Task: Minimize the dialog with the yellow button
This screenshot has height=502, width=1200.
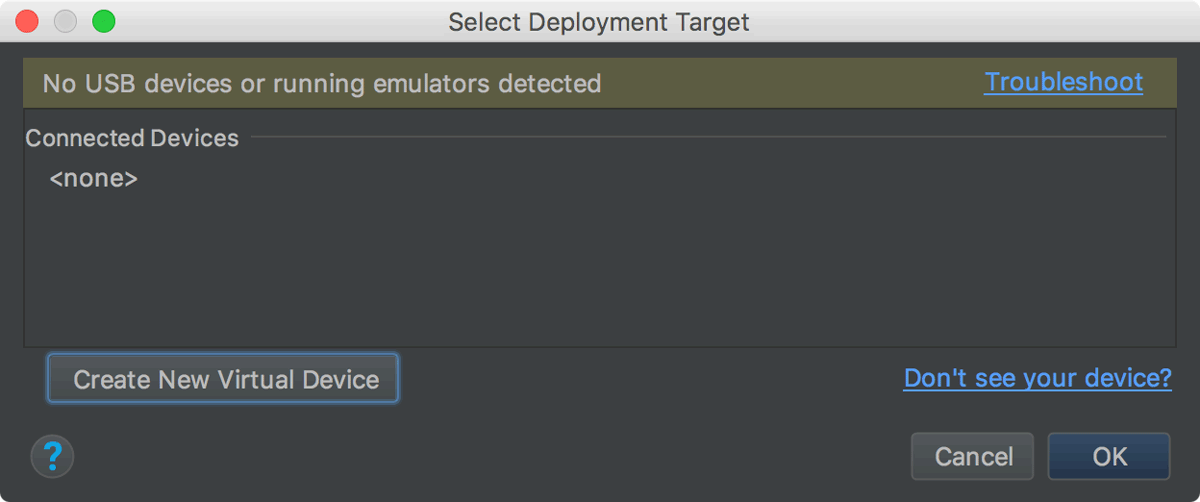Action: point(65,21)
